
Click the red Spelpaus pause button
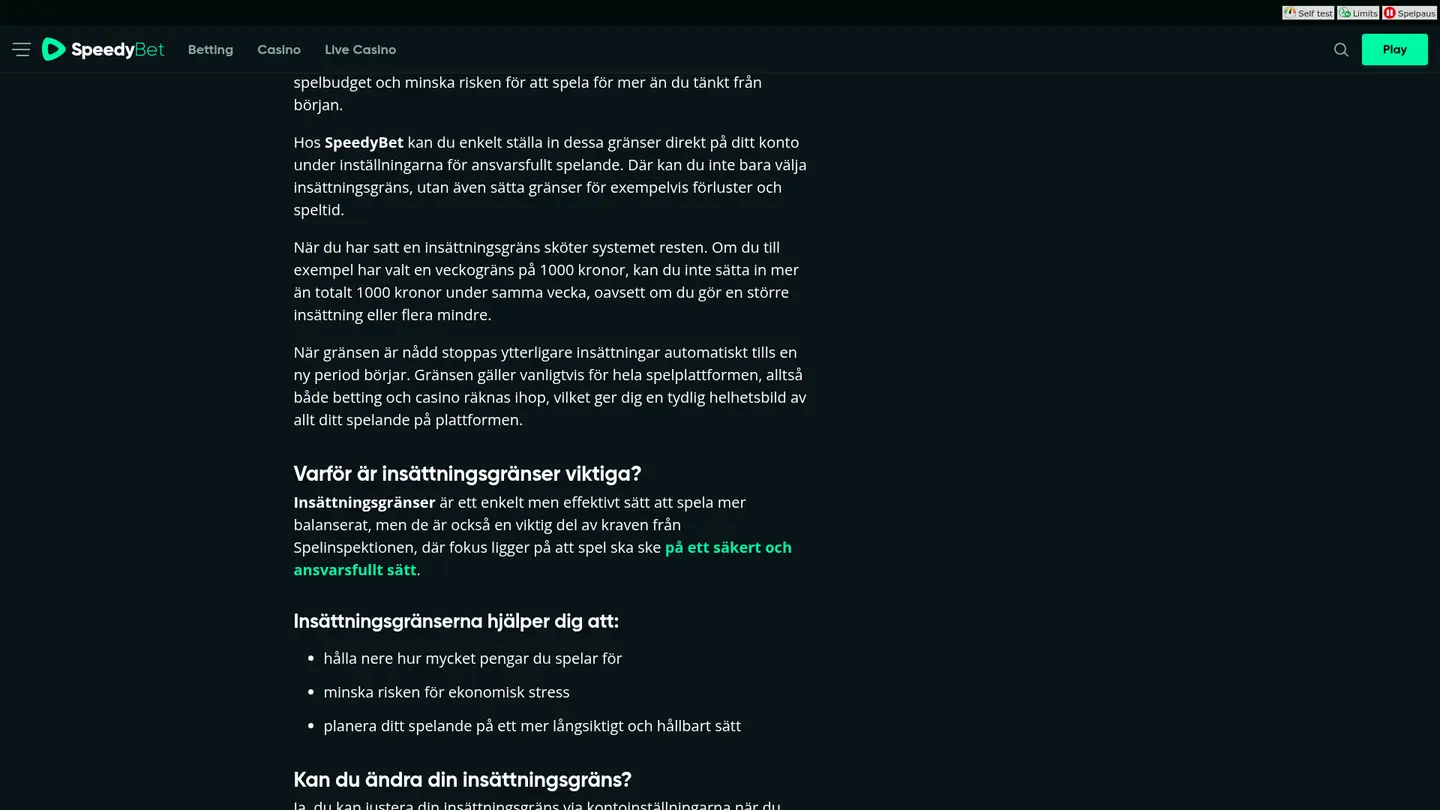tap(1409, 13)
